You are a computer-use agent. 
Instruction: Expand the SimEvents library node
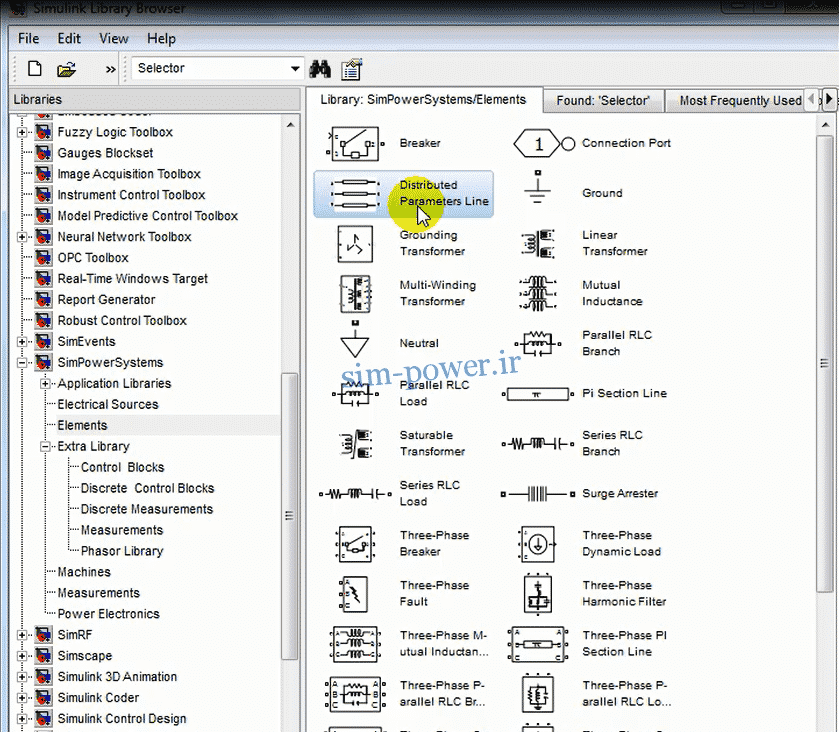pyautogui.click(x=22, y=342)
